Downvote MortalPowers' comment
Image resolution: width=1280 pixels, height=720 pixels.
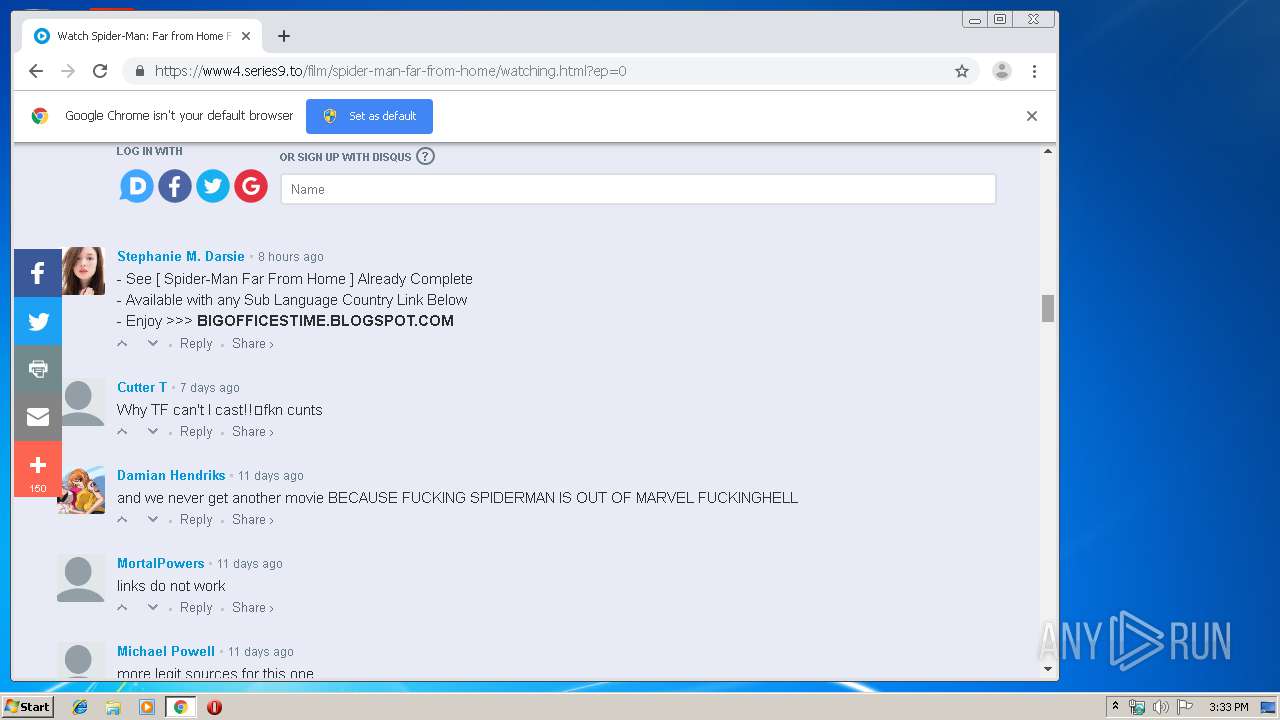[x=153, y=607]
